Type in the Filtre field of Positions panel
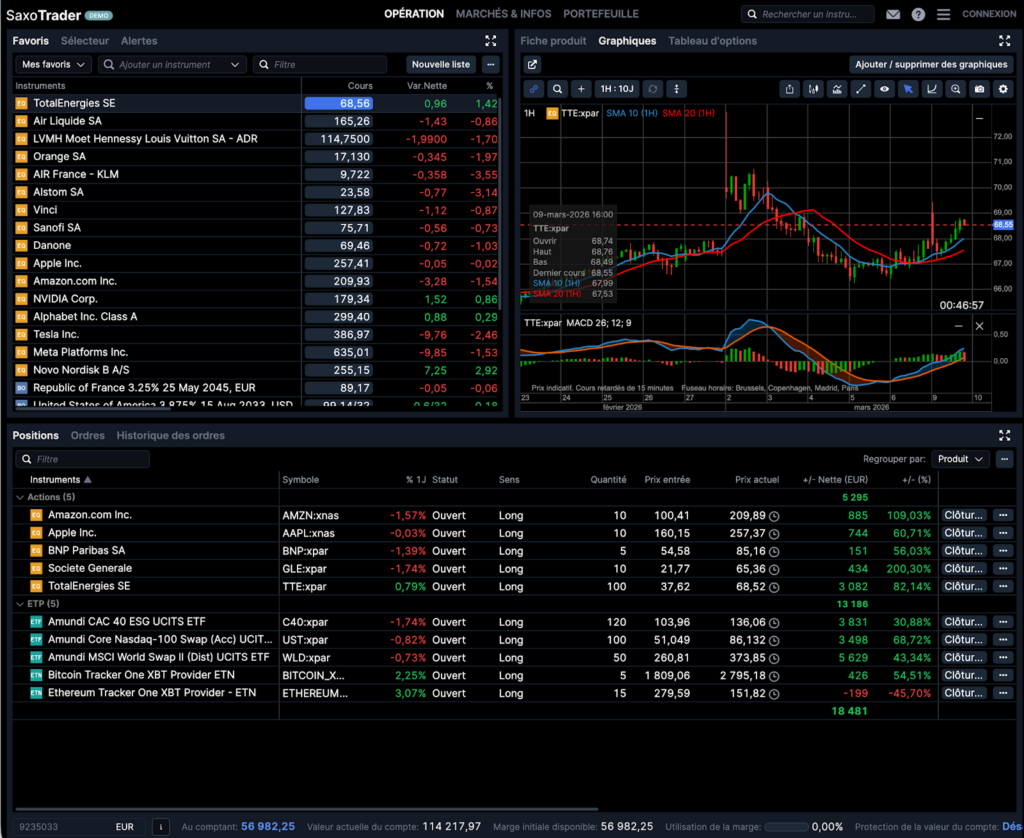1024x838 pixels. click(80, 458)
